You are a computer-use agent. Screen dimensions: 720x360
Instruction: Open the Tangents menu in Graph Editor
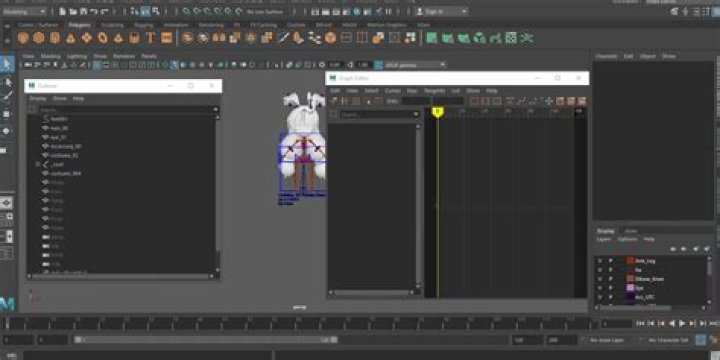[x=434, y=91]
